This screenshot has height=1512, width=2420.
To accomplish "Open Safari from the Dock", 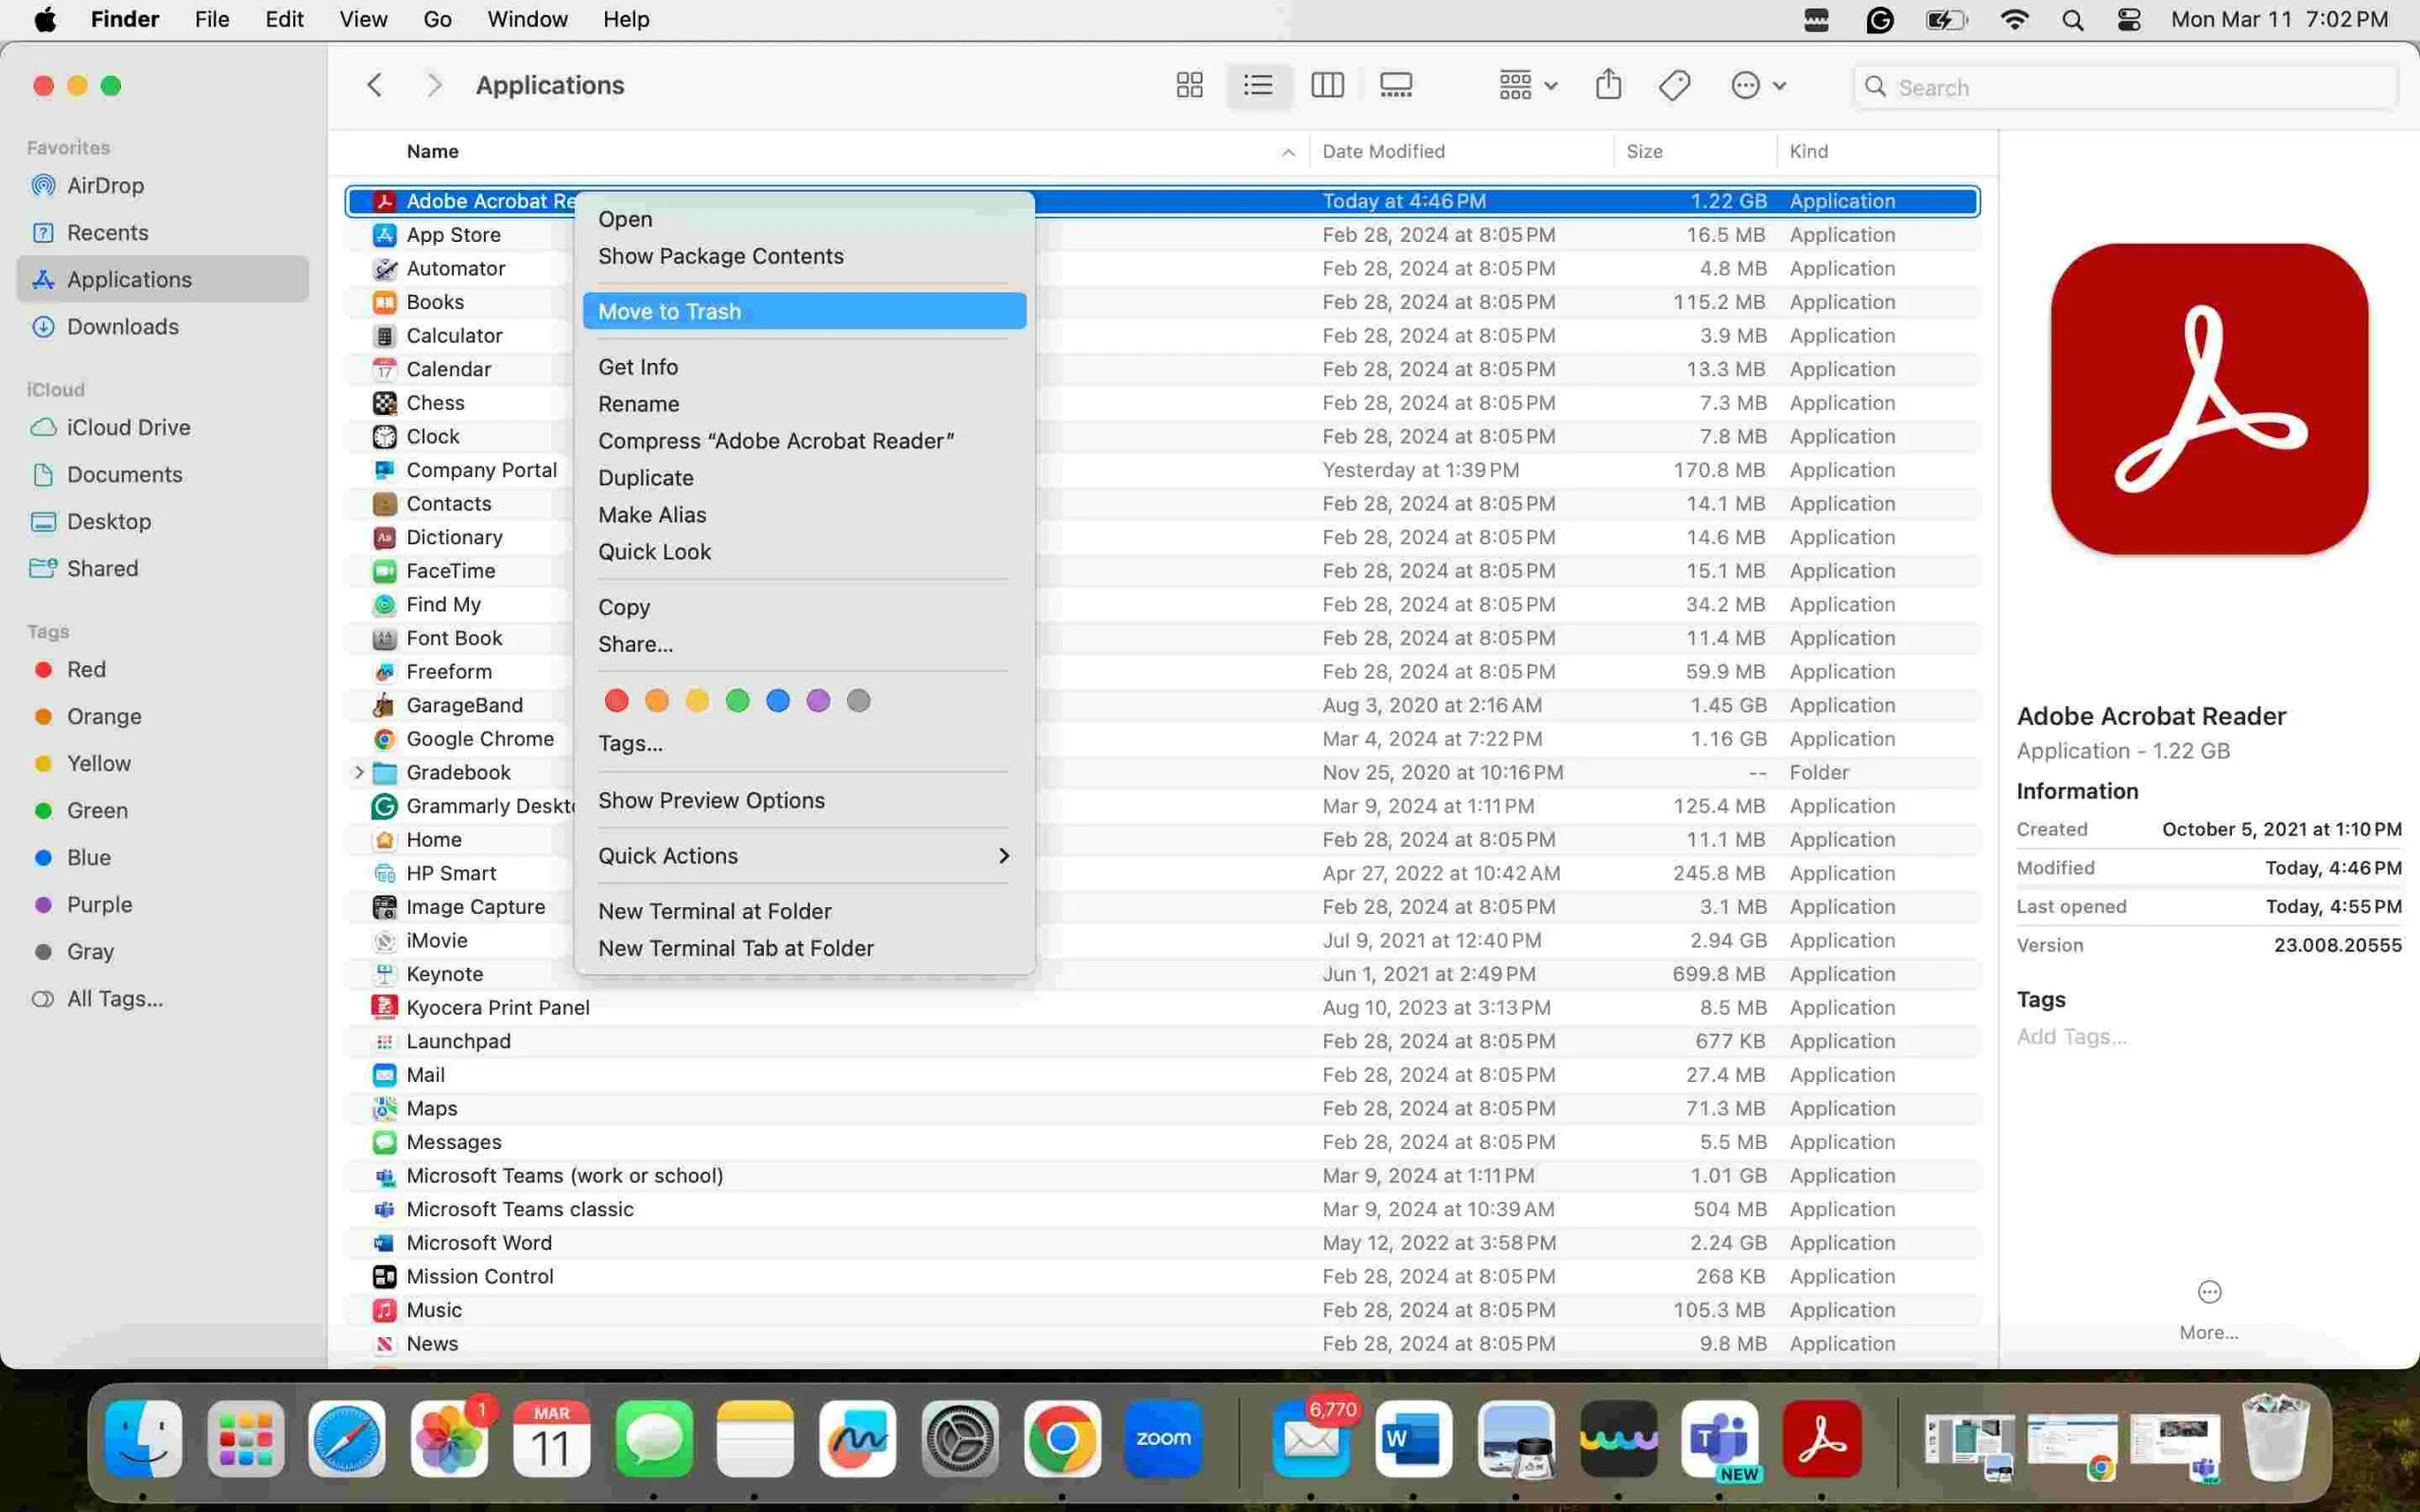I will pyautogui.click(x=347, y=1439).
